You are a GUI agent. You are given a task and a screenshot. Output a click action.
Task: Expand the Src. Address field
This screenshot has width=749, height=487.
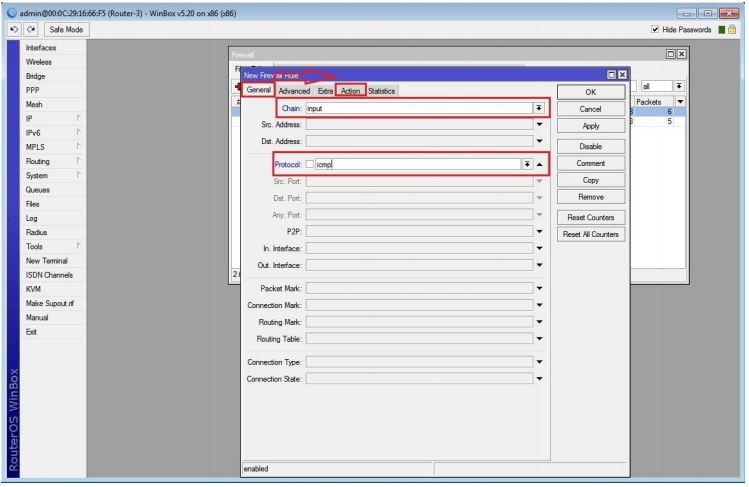tap(540, 125)
